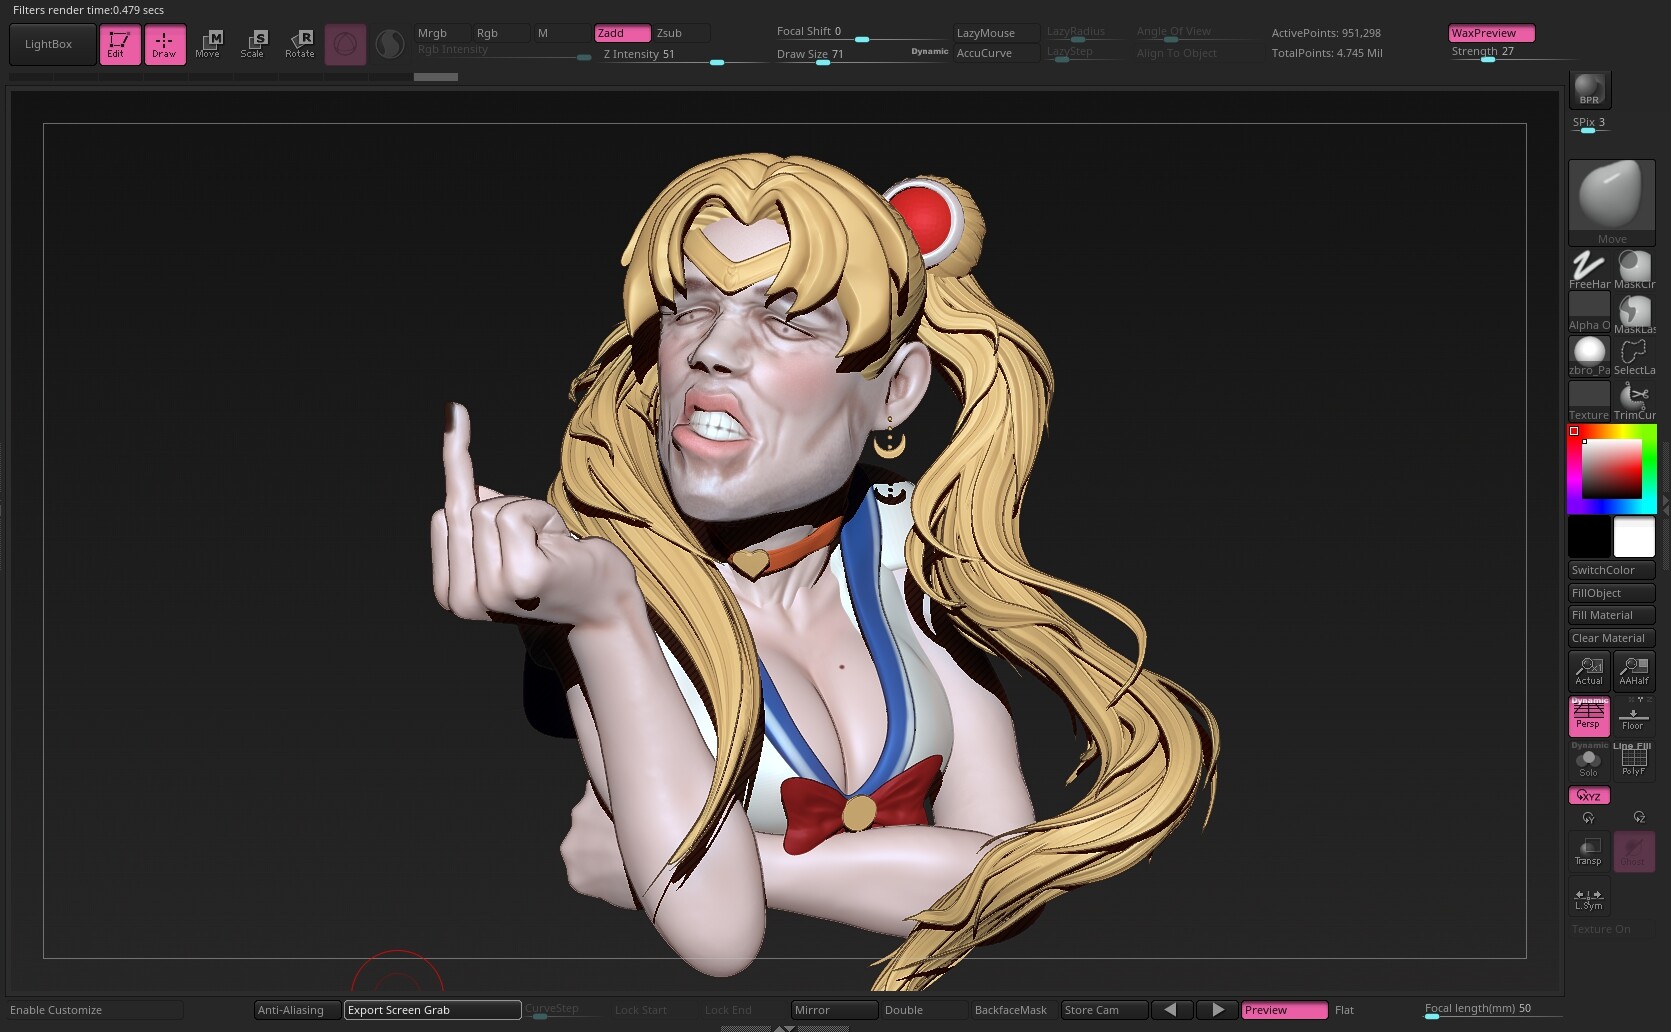This screenshot has width=1671, height=1032.
Task: Toggle BackfaceMask
Action: [1014, 1010]
